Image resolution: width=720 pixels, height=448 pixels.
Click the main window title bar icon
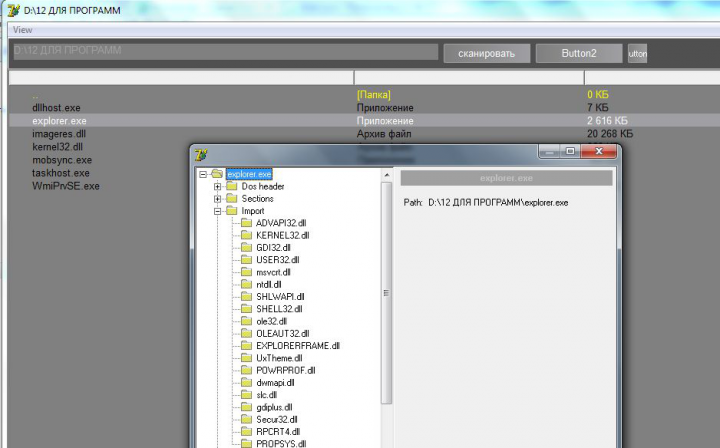[13, 10]
